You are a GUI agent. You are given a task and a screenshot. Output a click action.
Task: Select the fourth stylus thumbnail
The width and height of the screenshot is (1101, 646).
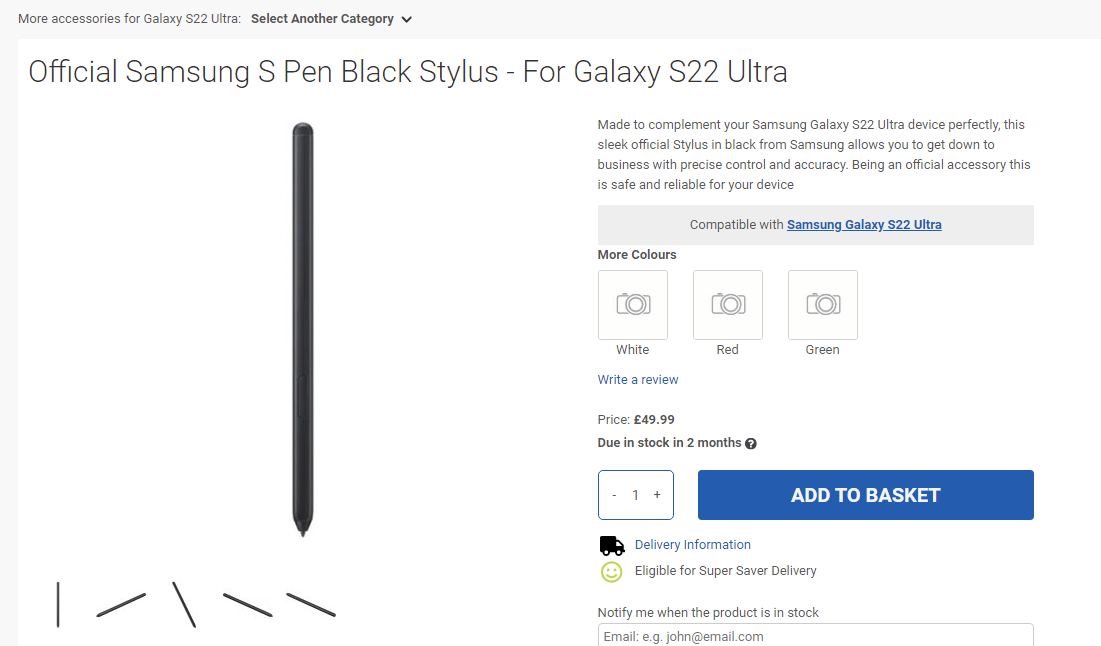(x=247, y=604)
